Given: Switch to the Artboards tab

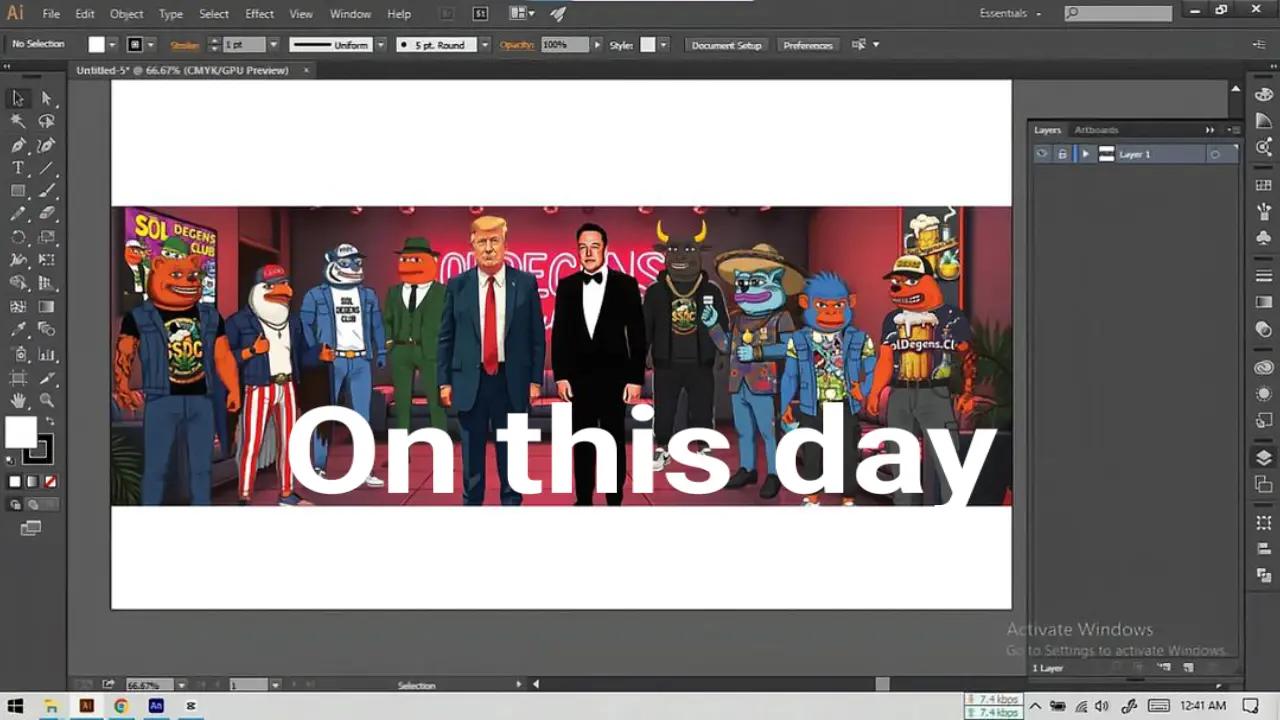Looking at the screenshot, I should pos(1096,130).
